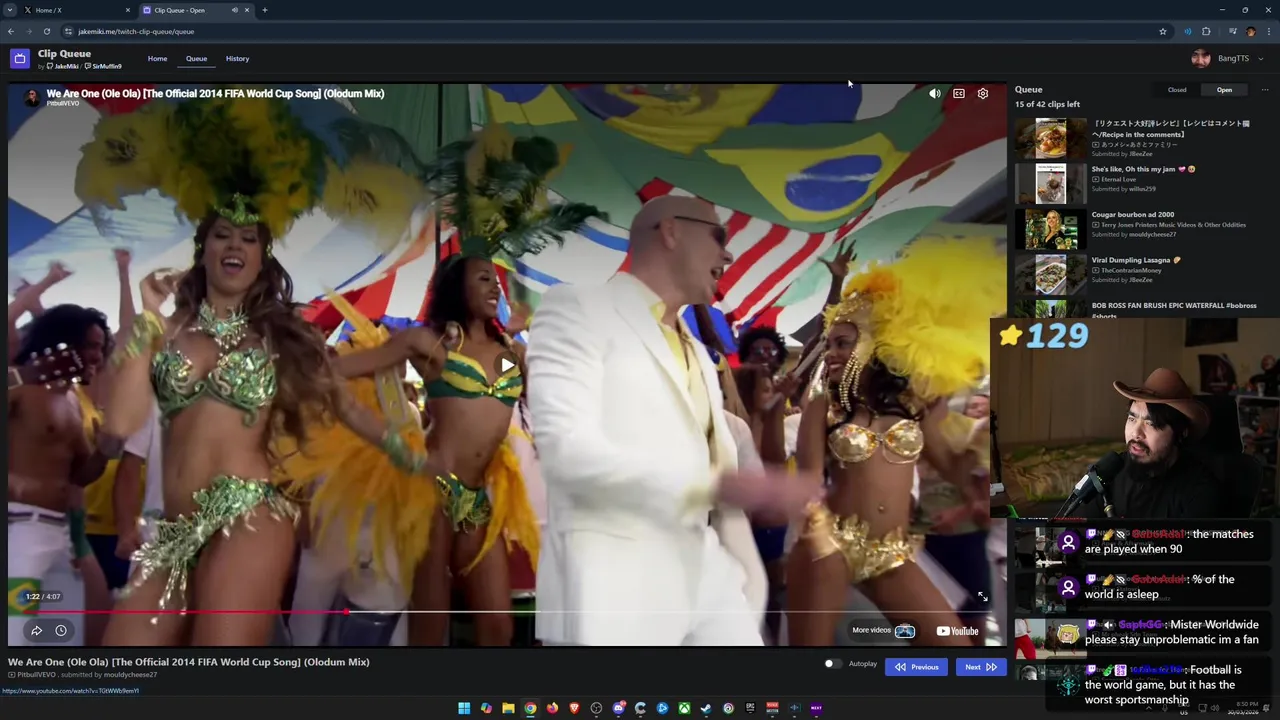This screenshot has height=720, width=1280.
Task: Open the browser three-dot menu
Action: tap(1269, 31)
